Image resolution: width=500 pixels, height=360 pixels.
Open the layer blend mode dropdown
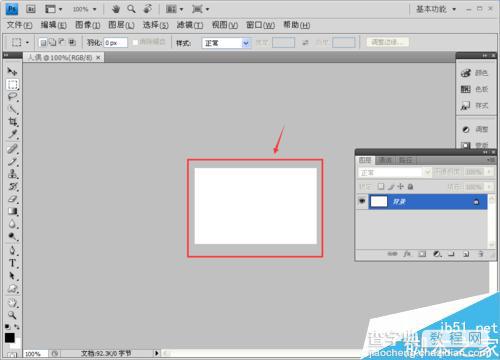coord(394,172)
